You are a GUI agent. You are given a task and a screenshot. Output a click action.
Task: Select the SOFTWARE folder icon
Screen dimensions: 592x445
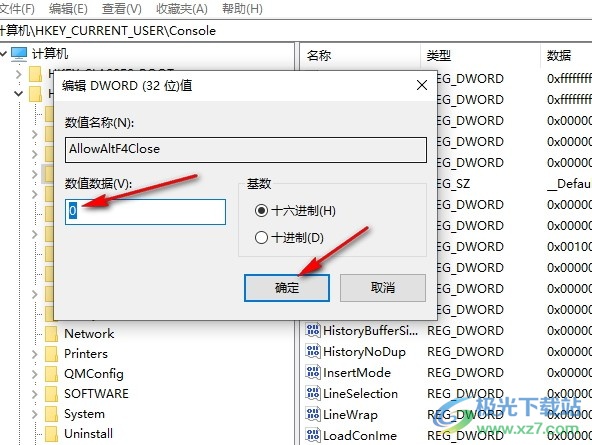click(51, 394)
